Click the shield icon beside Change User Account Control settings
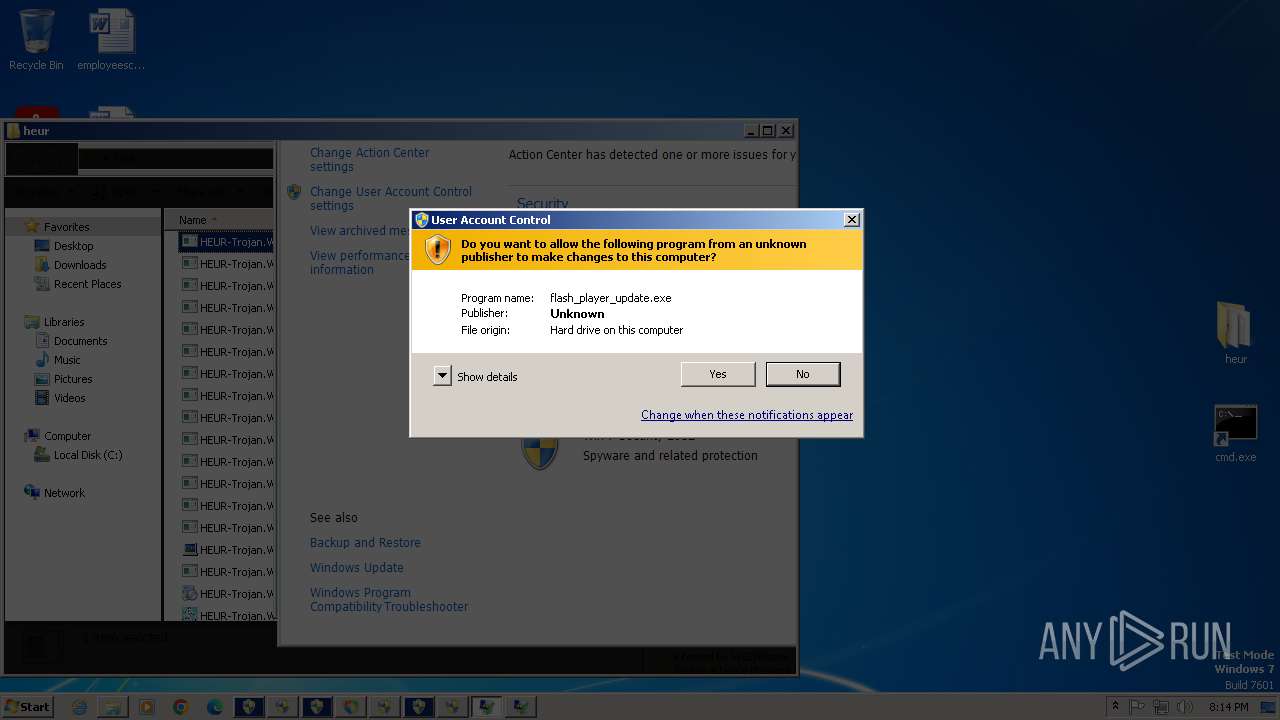Image resolution: width=1280 pixels, height=720 pixels. coord(294,192)
